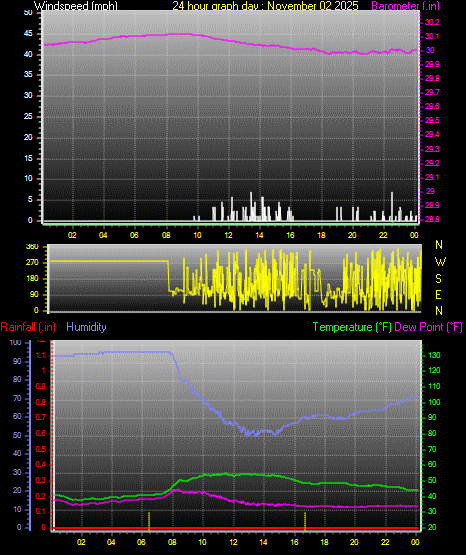Click the 00 hour label on the bottom graph

(x=415, y=542)
